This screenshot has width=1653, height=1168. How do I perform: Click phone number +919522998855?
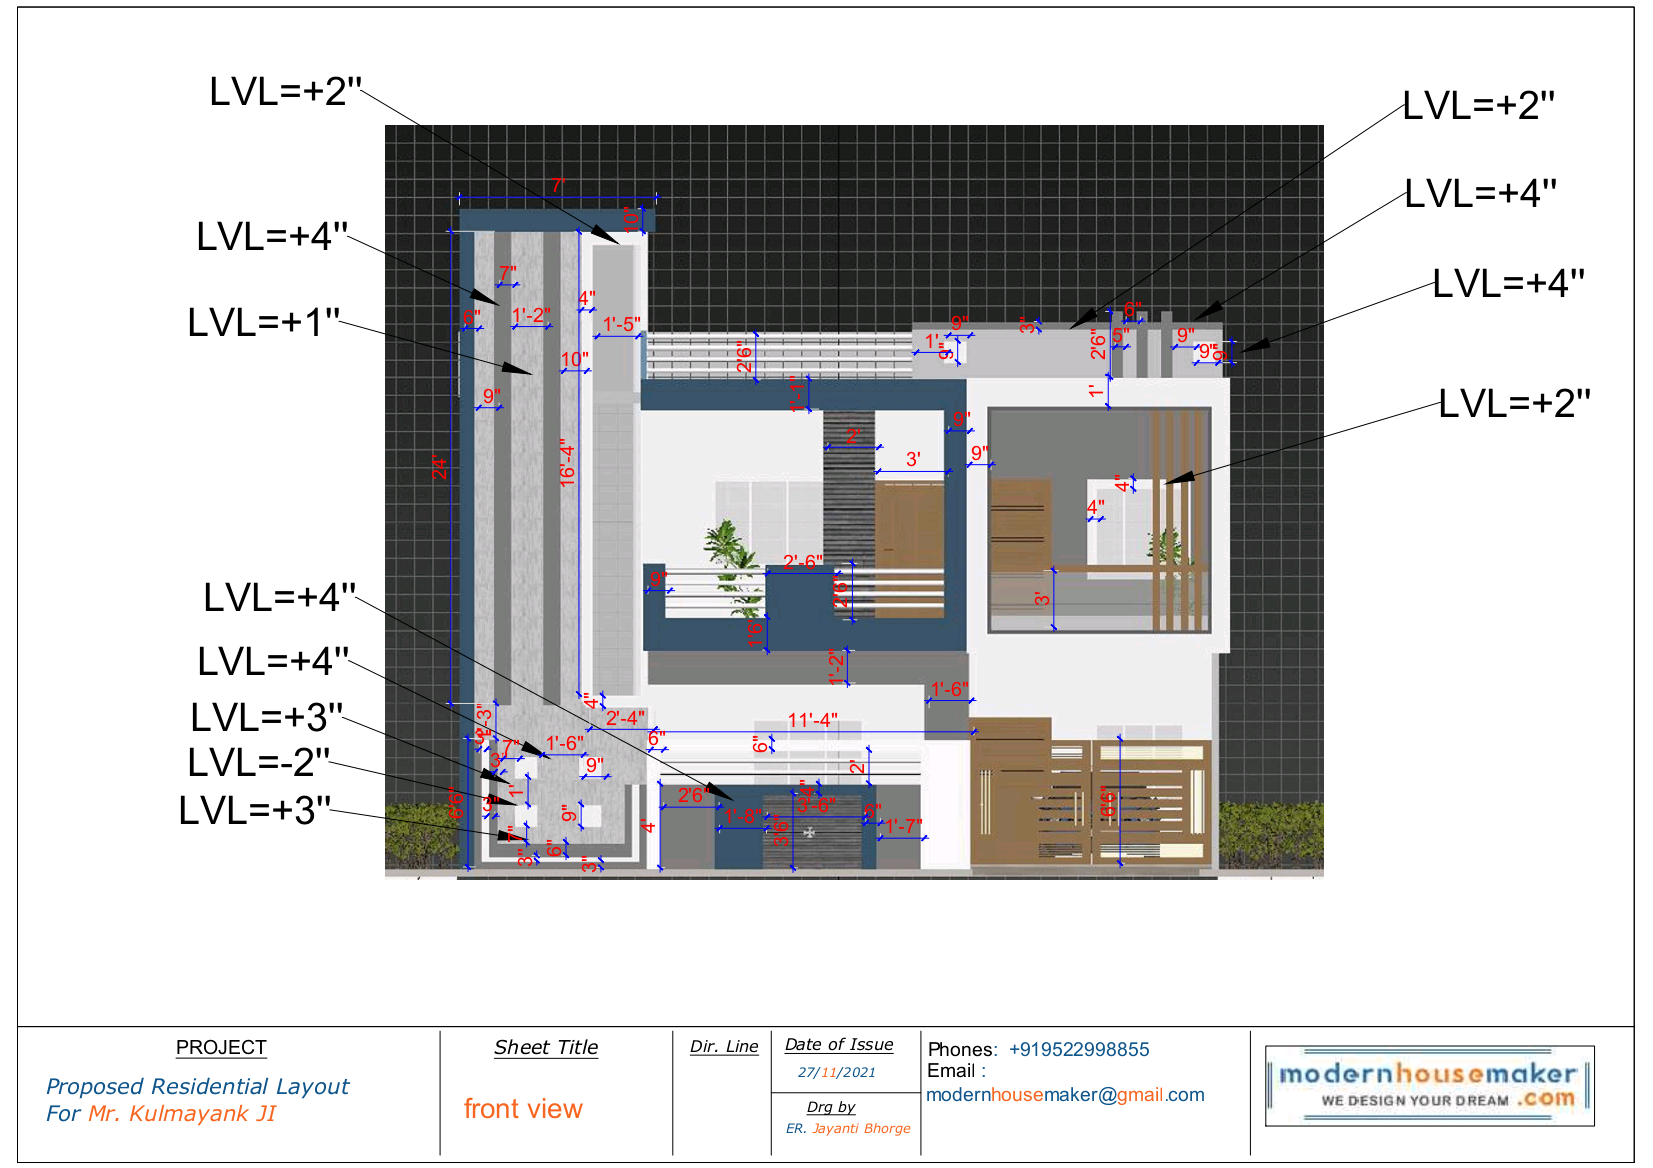point(1079,1049)
